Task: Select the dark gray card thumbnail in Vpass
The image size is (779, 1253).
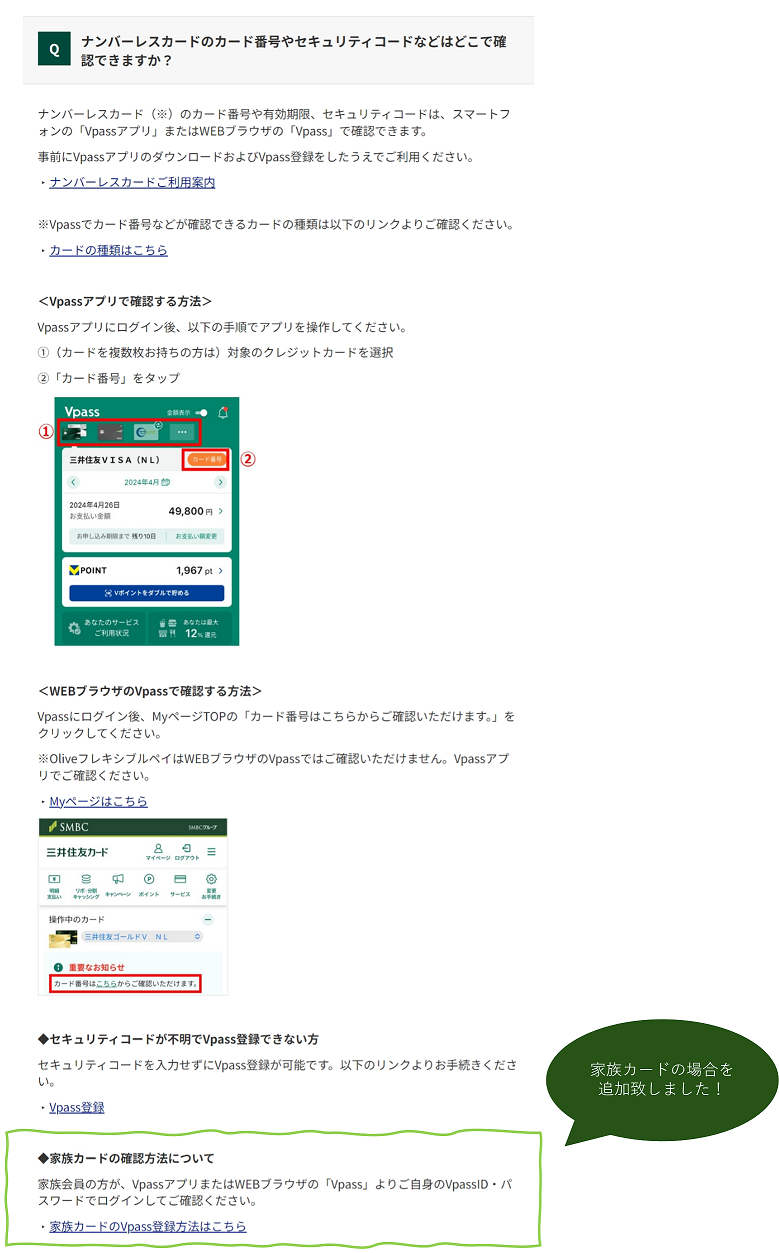Action: (110, 433)
